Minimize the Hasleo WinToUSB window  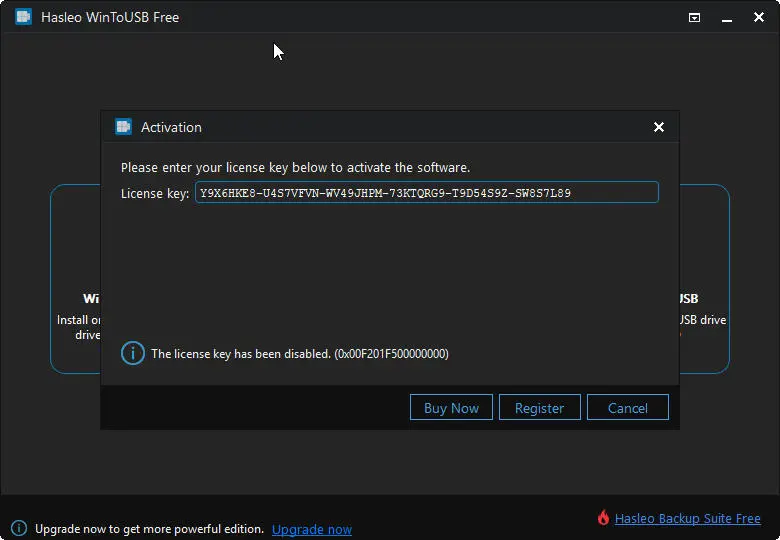coord(727,18)
